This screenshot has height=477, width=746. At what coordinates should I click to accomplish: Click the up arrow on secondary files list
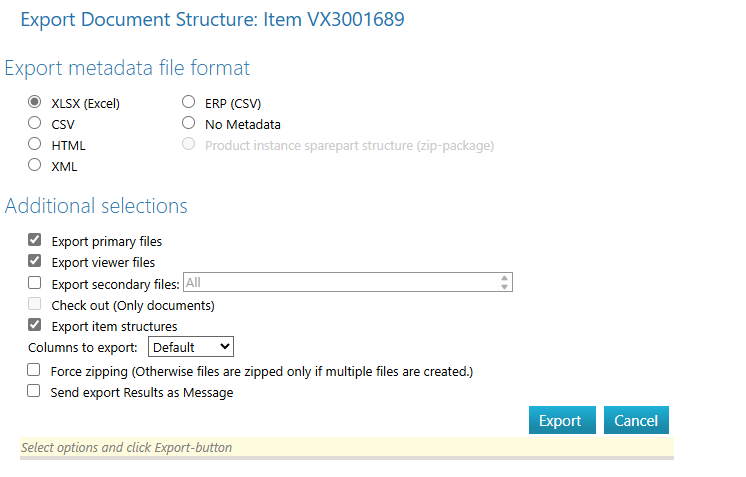[x=505, y=278]
